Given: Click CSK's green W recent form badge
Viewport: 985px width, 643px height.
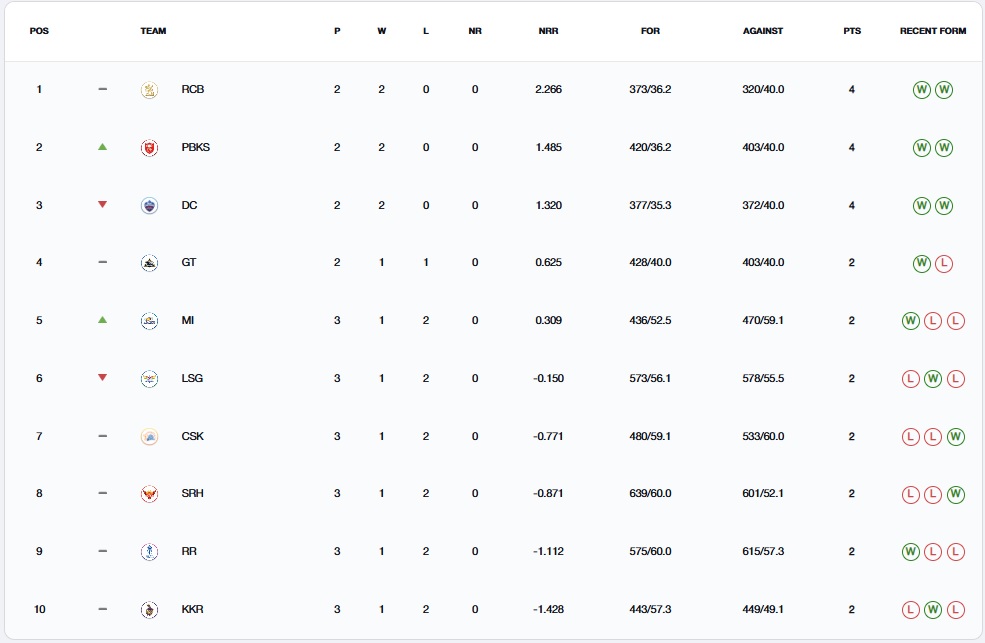Looking at the screenshot, I should [x=954, y=437].
